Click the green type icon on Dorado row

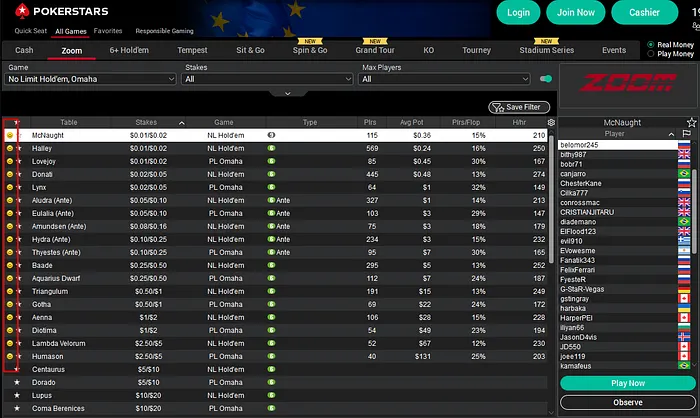[271, 382]
